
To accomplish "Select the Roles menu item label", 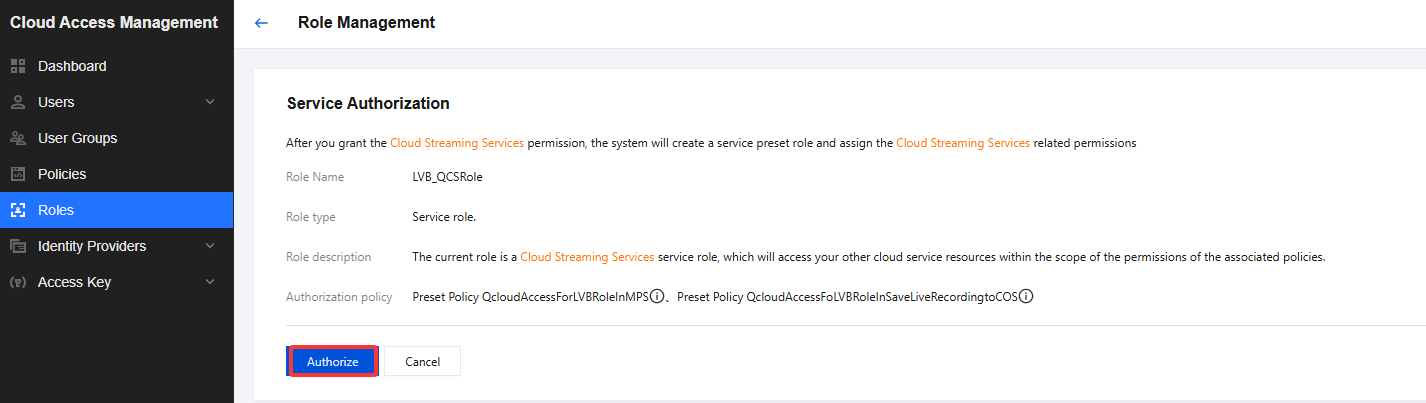I will [x=56, y=210].
